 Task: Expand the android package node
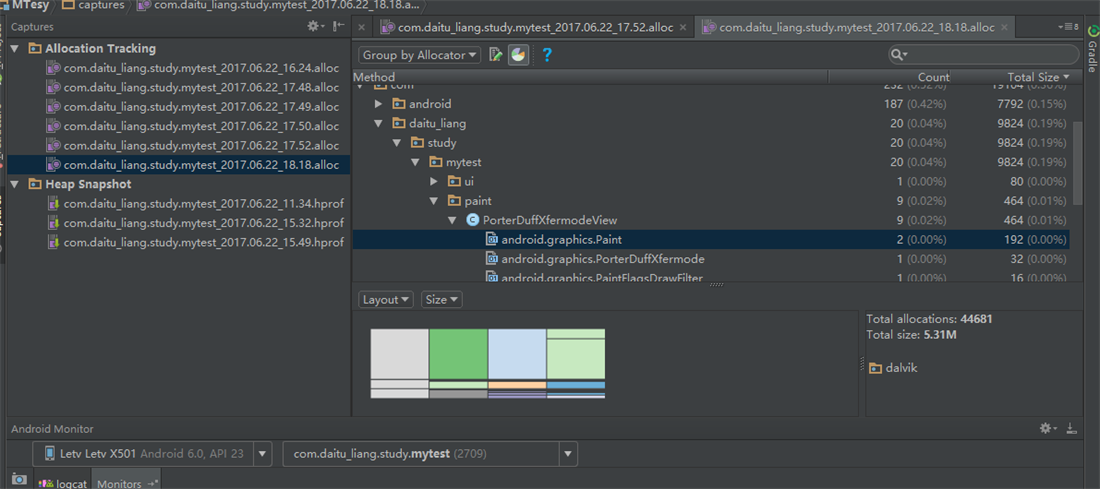[378, 104]
